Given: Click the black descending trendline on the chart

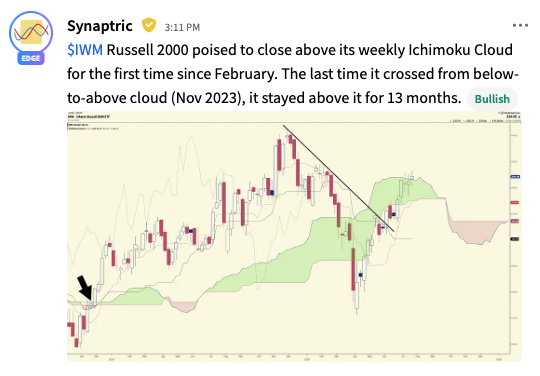Looking at the screenshot, I should click(x=339, y=178).
